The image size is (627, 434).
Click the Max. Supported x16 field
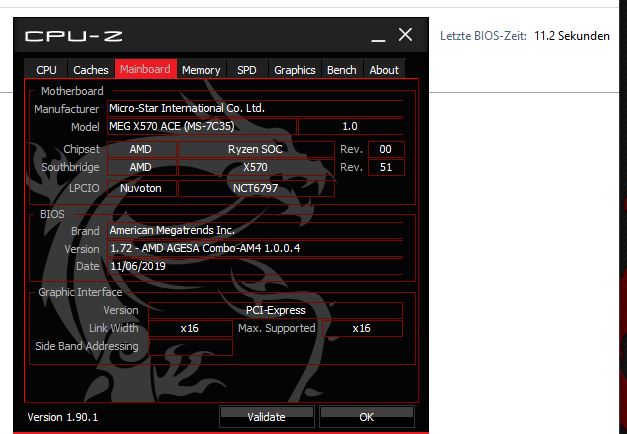pyautogui.click(x=362, y=328)
